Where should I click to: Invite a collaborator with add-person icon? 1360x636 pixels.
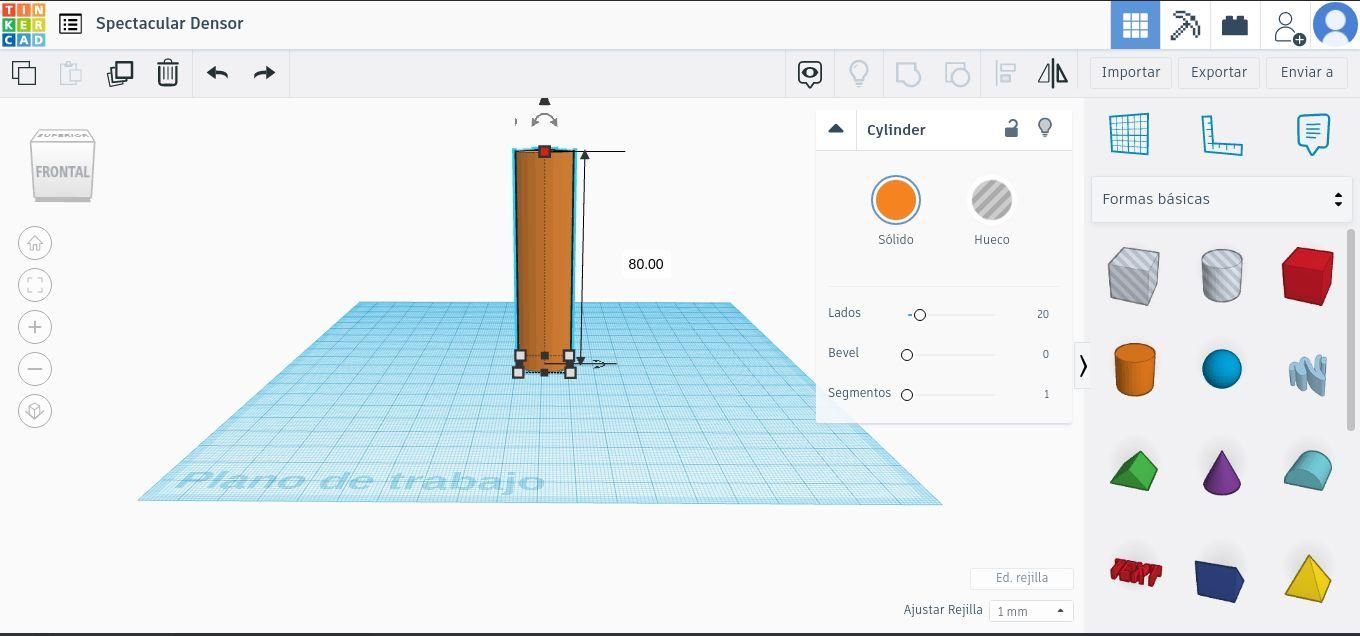click(1288, 26)
